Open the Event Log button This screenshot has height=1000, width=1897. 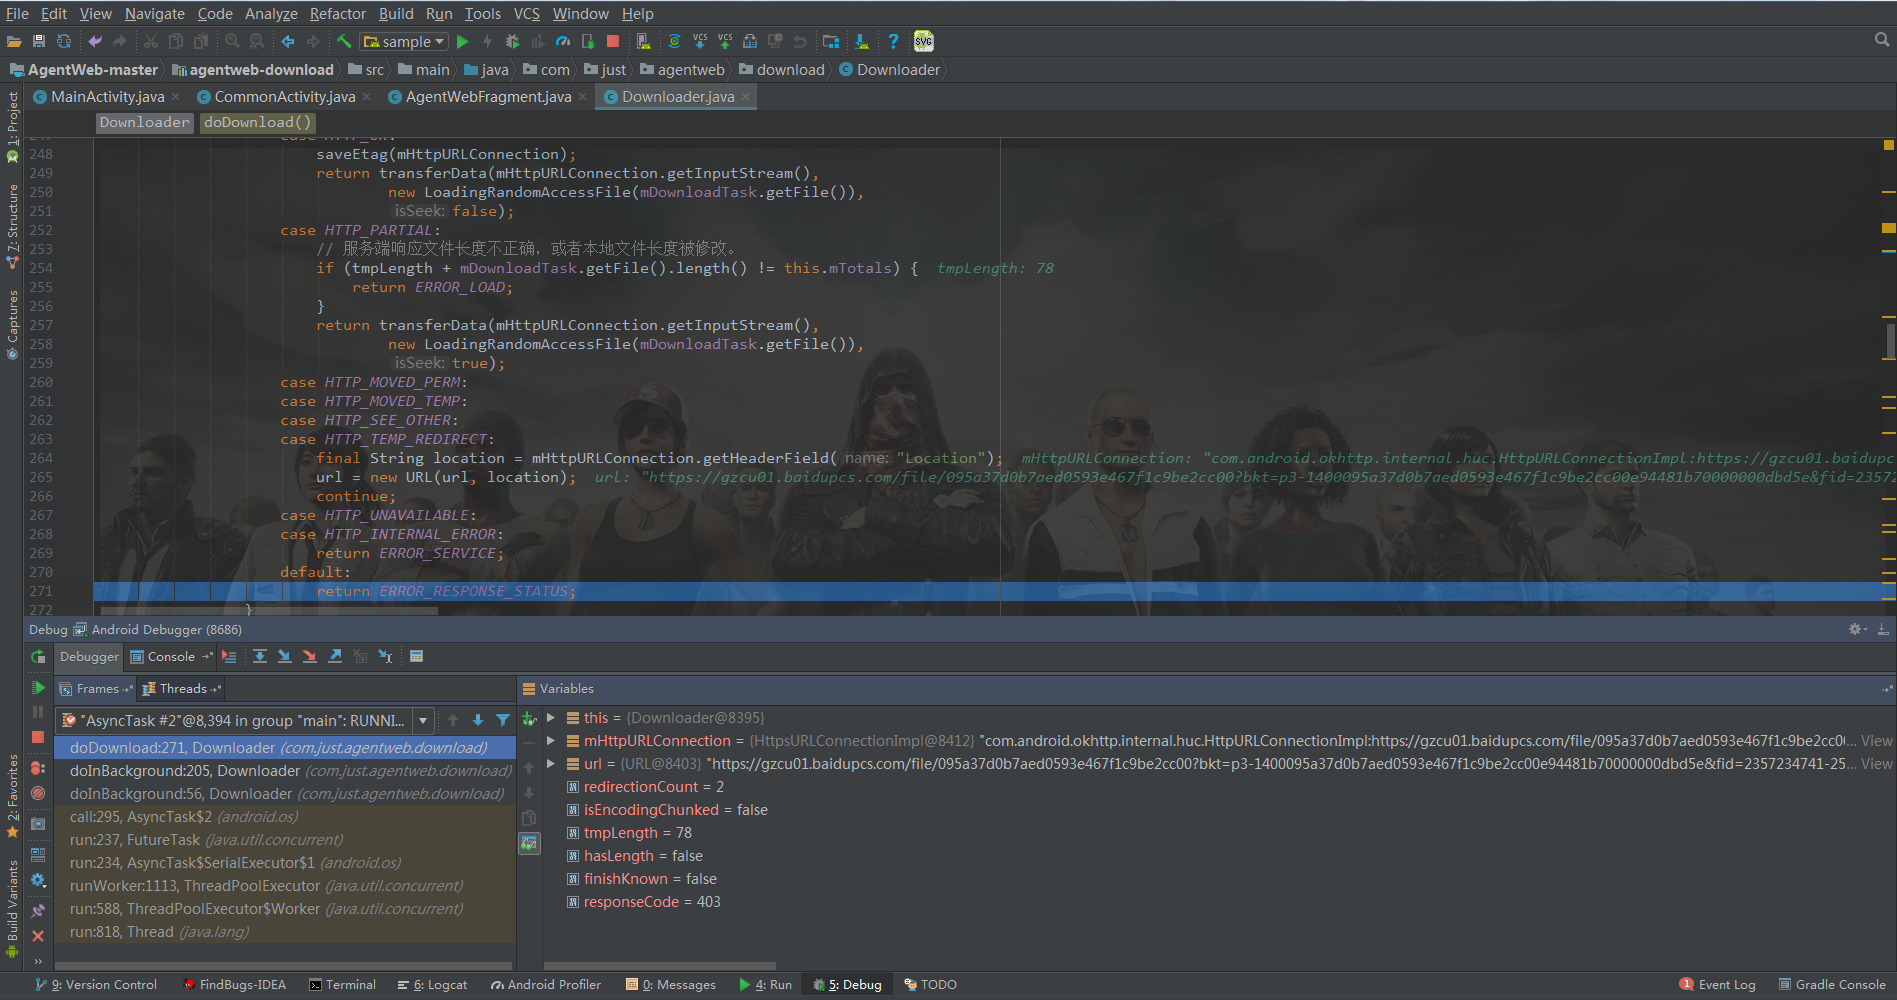pos(1717,985)
